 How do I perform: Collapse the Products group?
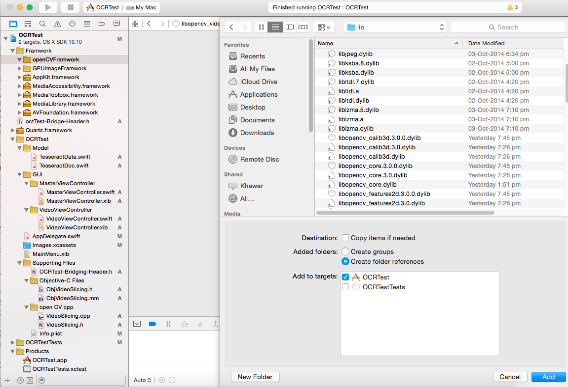[13, 351]
